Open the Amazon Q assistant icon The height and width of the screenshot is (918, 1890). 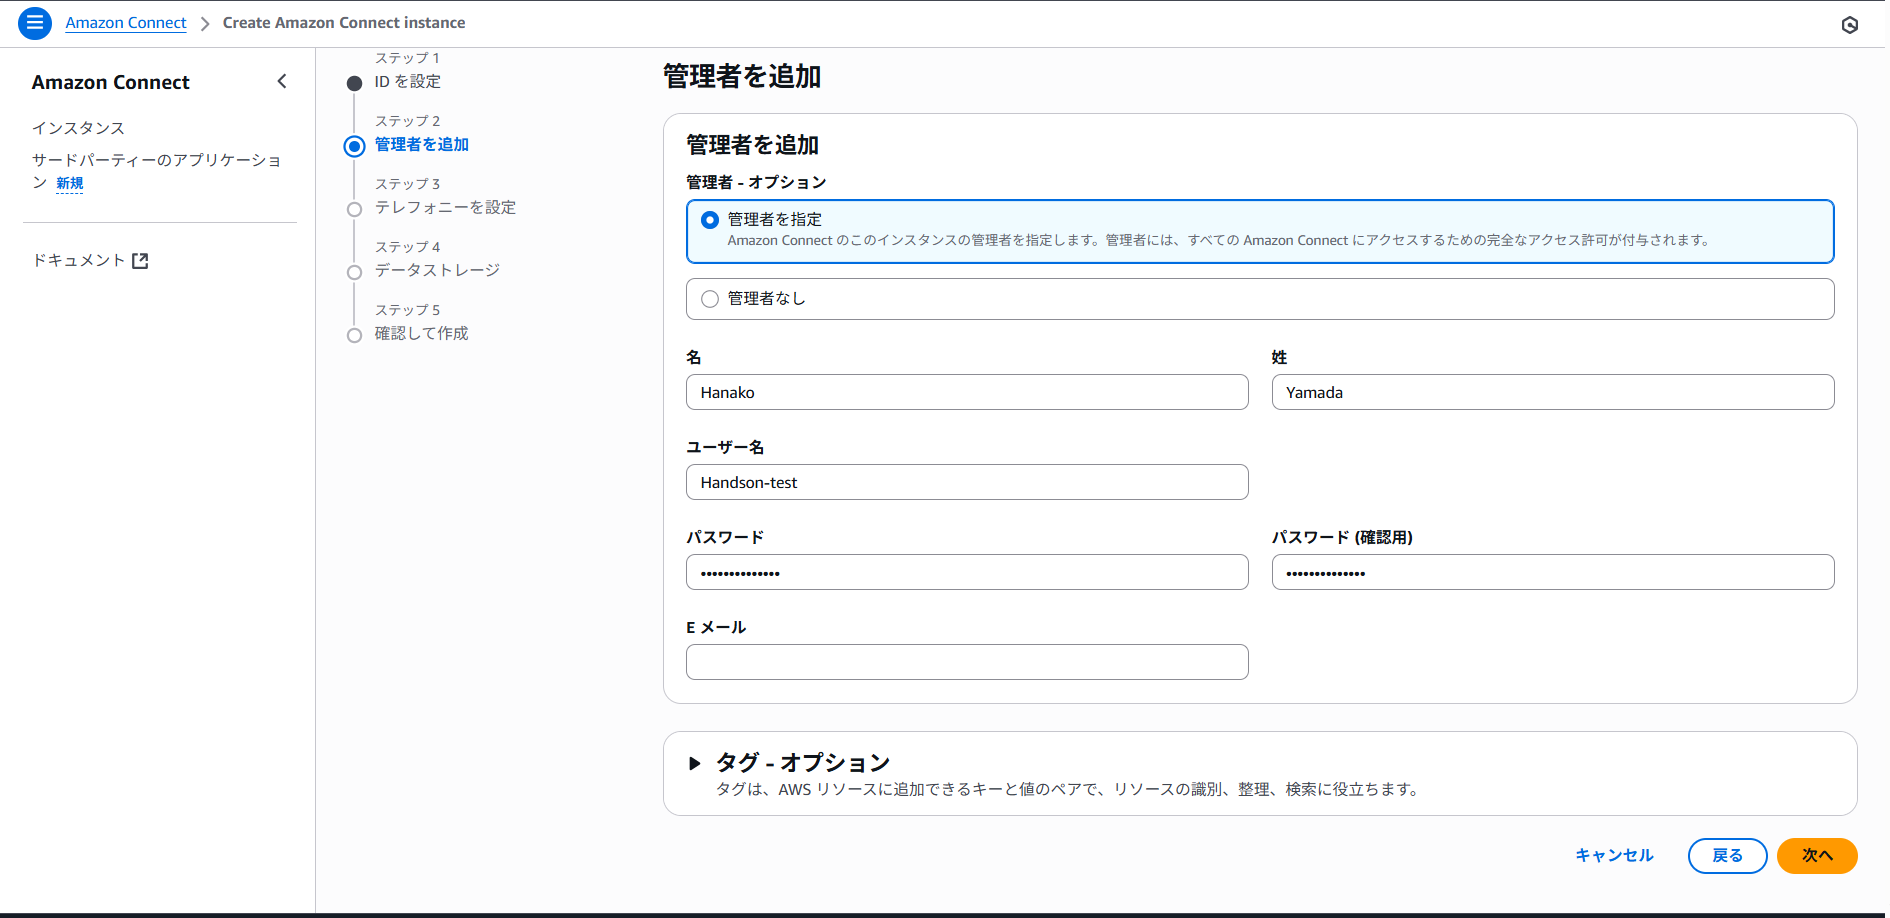tap(1848, 26)
